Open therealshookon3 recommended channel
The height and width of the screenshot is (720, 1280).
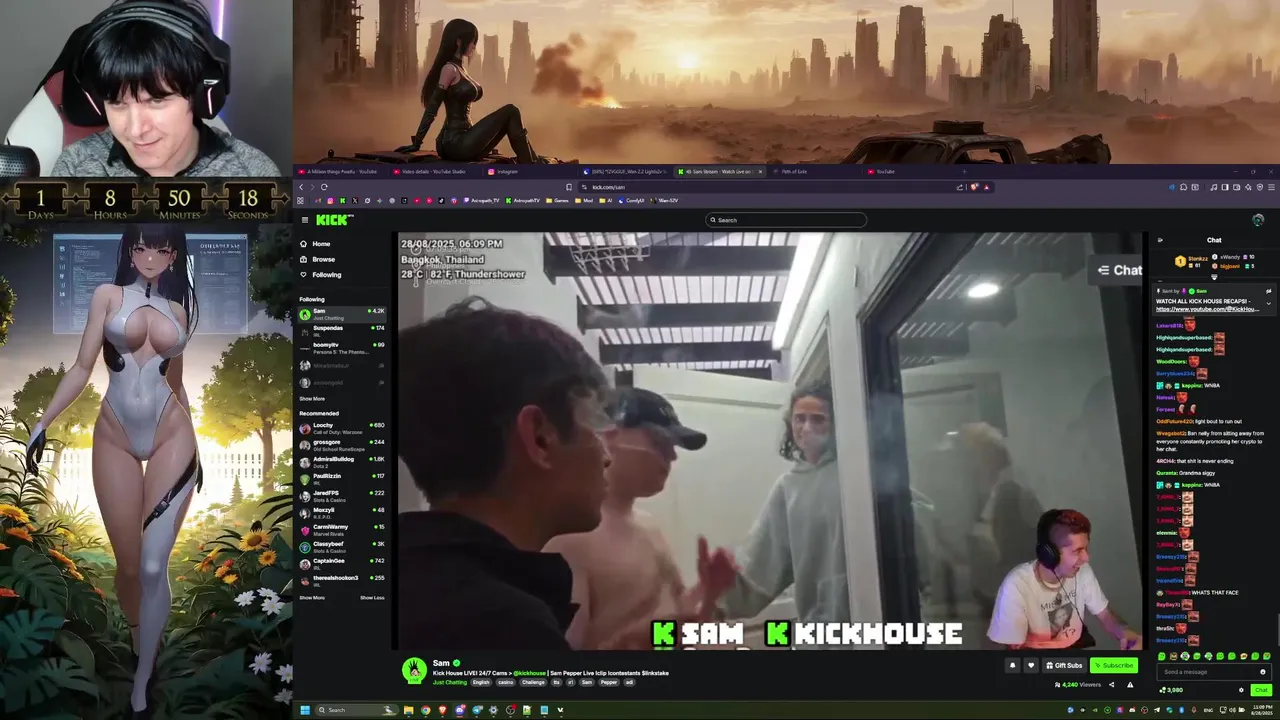pyautogui.click(x=342, y=580)
